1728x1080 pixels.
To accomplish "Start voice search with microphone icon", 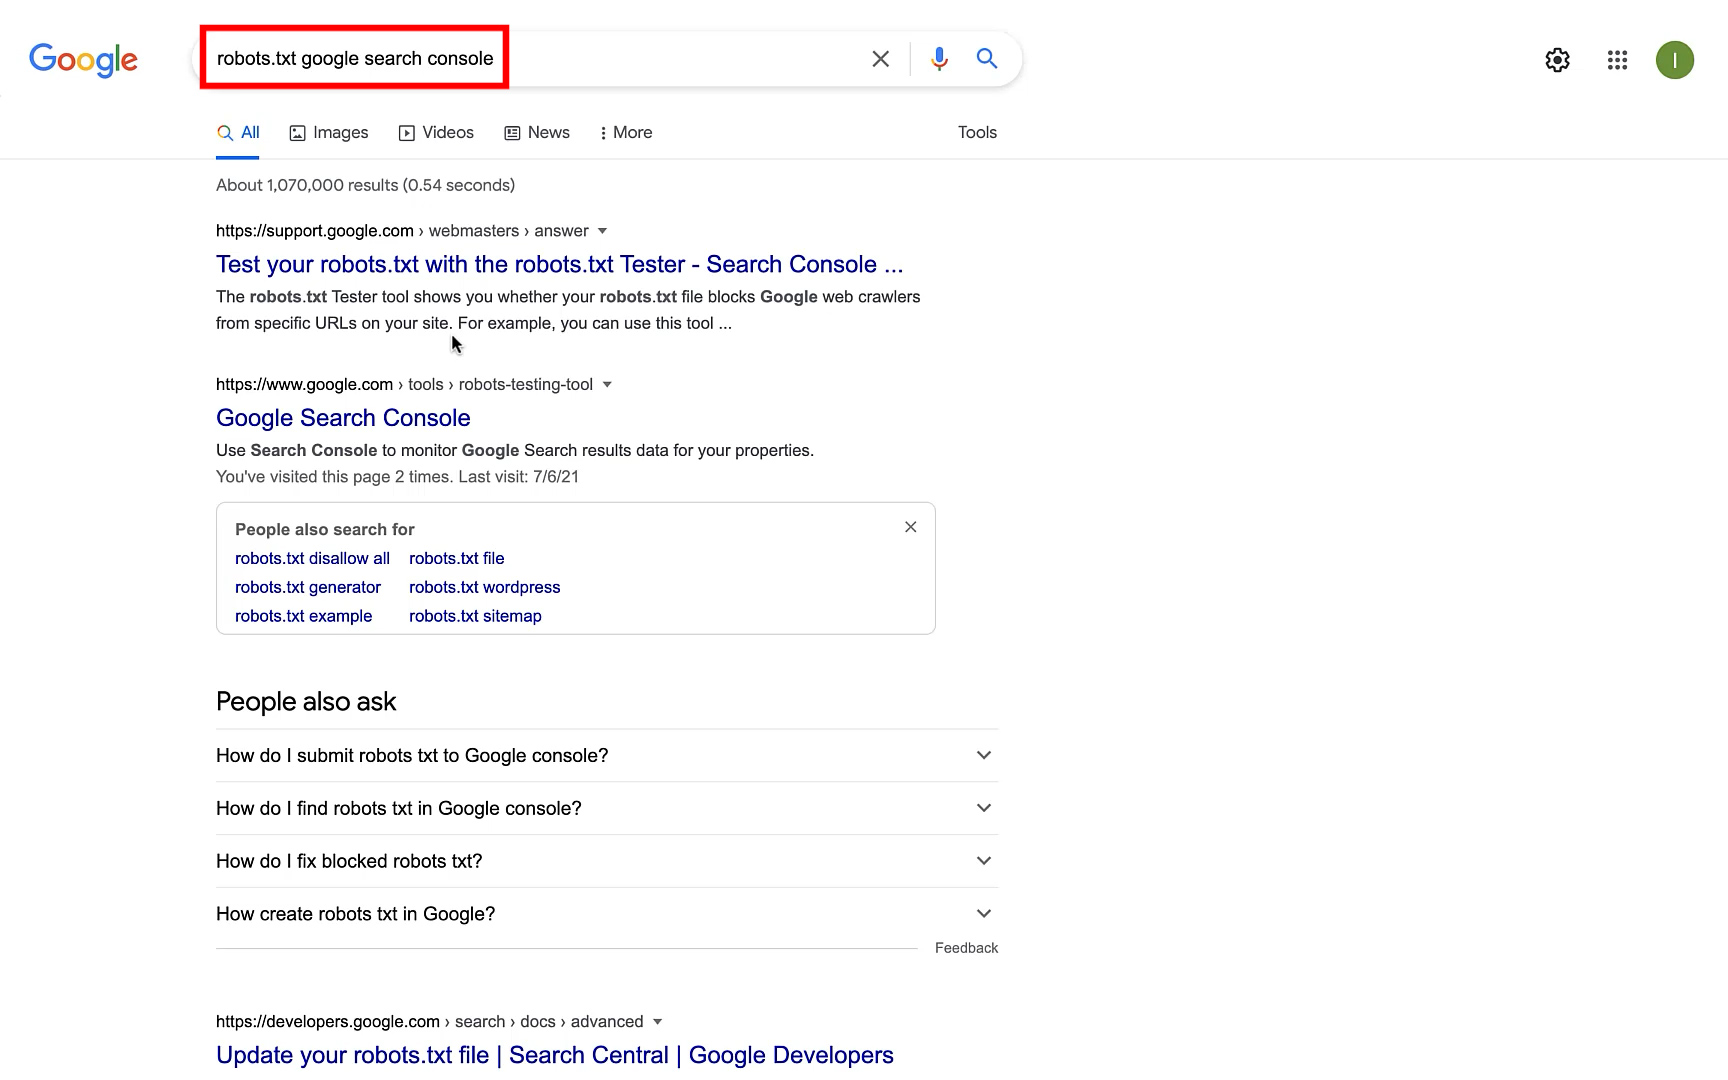I will click(938, 59).
